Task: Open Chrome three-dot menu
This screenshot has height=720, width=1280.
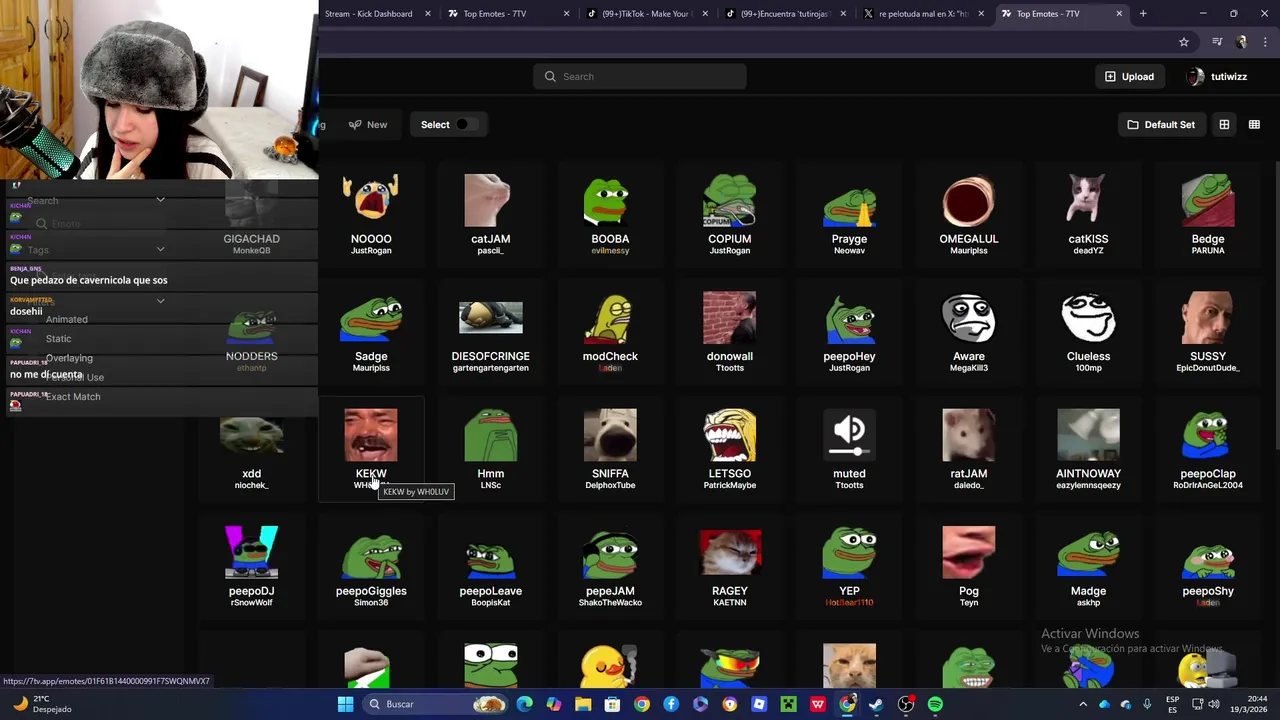Action: click(x=1263, y=42)
